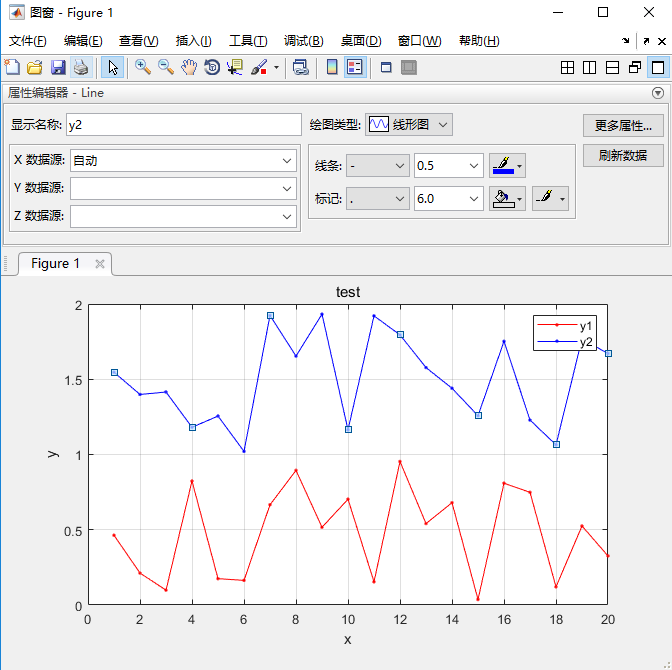Expand the 标记 marker style dropdown
Screen dimensions: 672x670
click(x=378, y=198)
